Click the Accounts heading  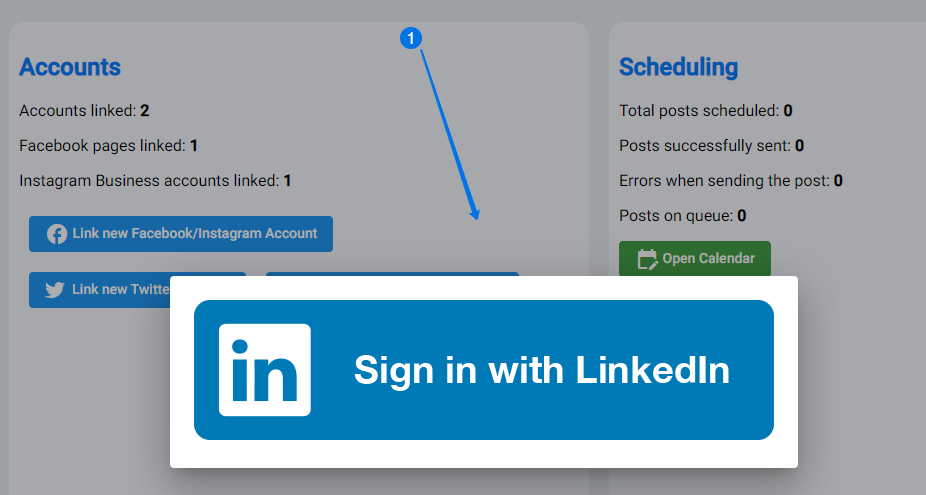tap(70, 67)
